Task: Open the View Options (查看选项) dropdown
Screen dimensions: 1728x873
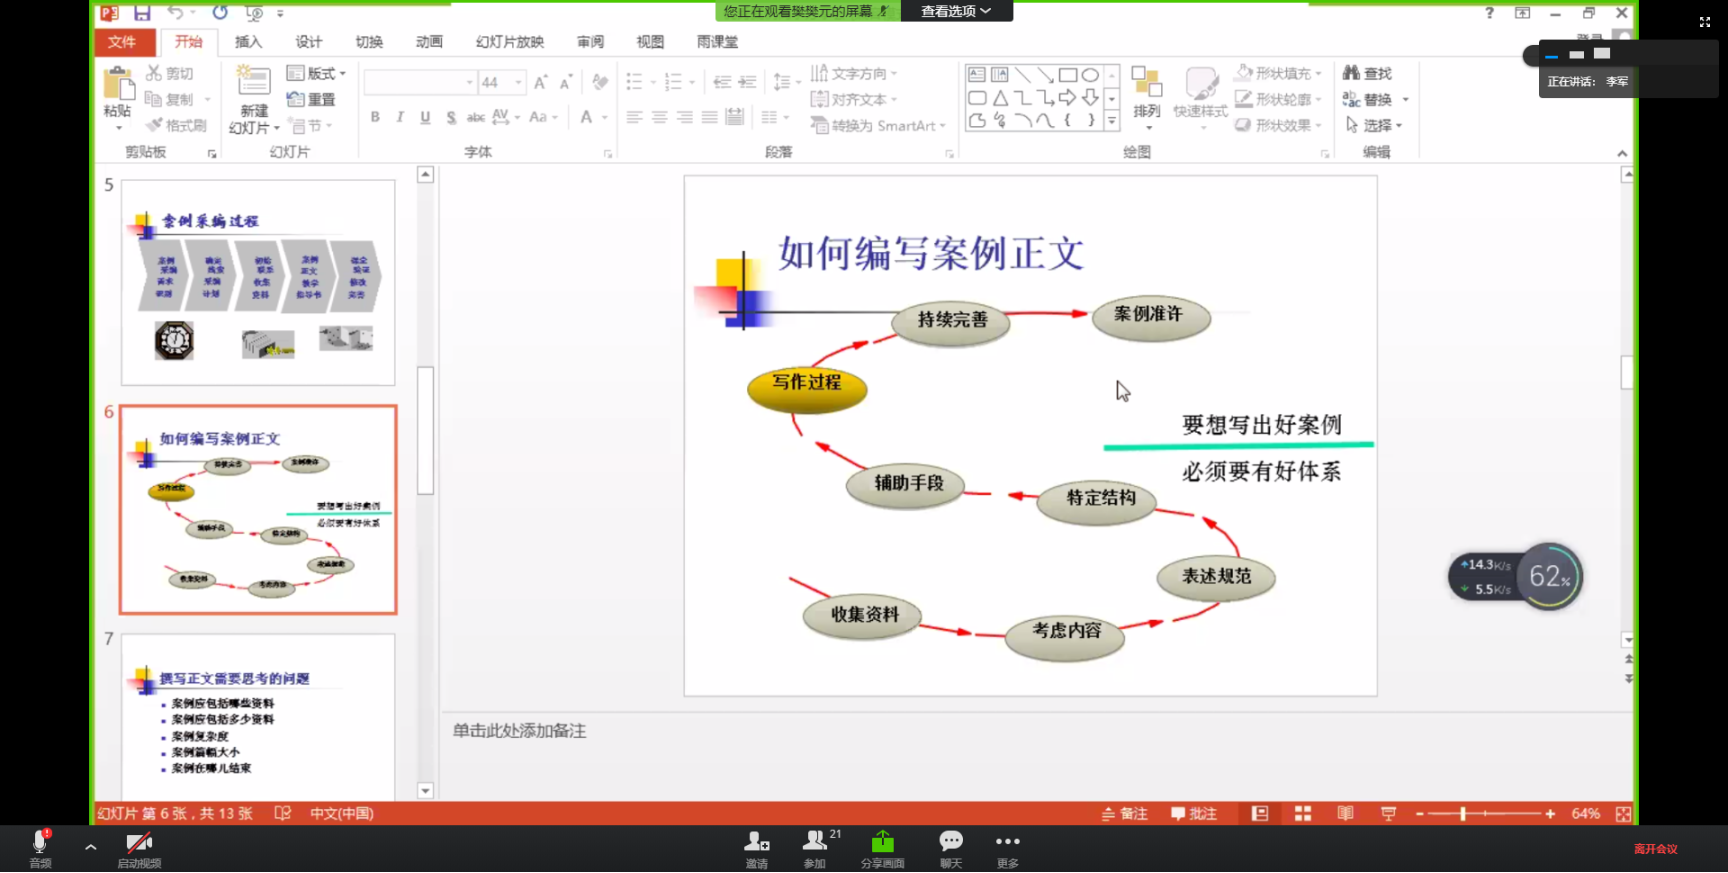Action: click(955, 11)
